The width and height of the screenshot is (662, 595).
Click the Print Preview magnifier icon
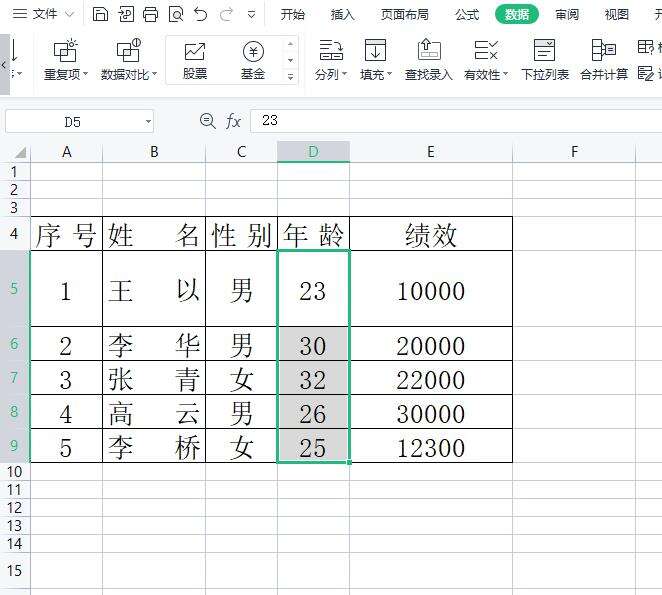point(176,15)
